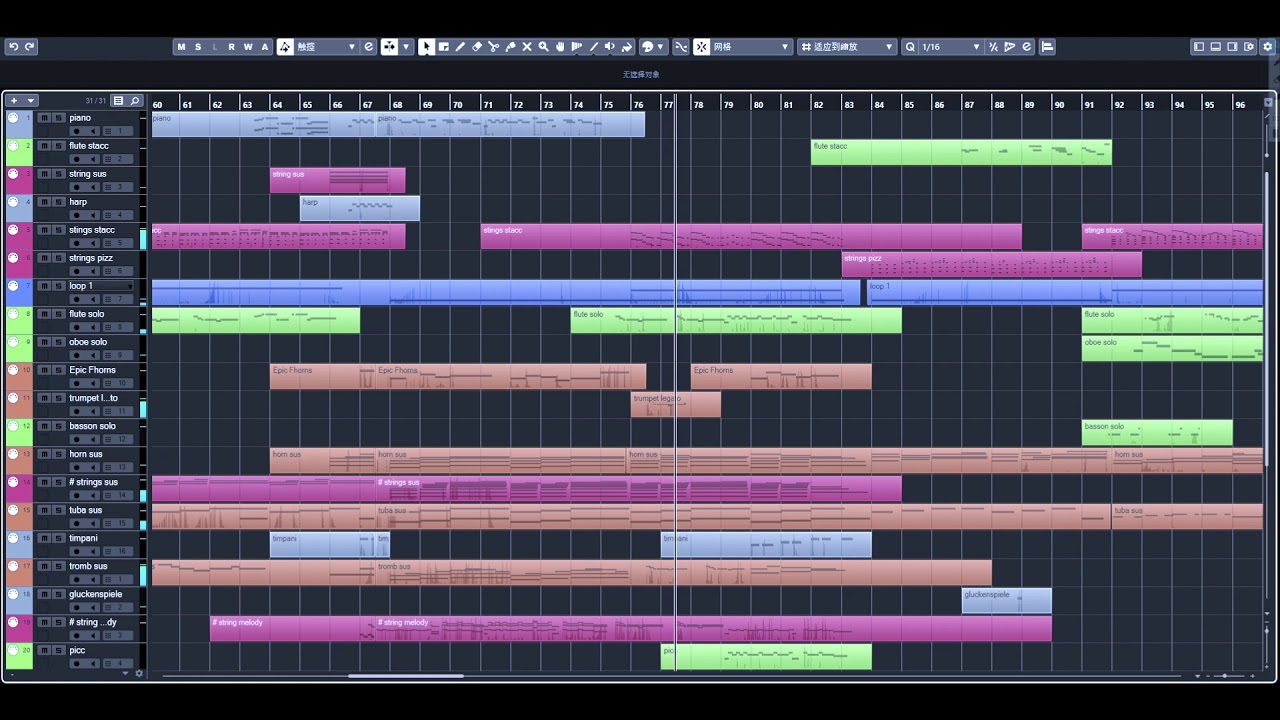The width and height of the screenshot is (1280, 720).
Task: Open channel selector 1 on piano track
Action: click(118, 131)
